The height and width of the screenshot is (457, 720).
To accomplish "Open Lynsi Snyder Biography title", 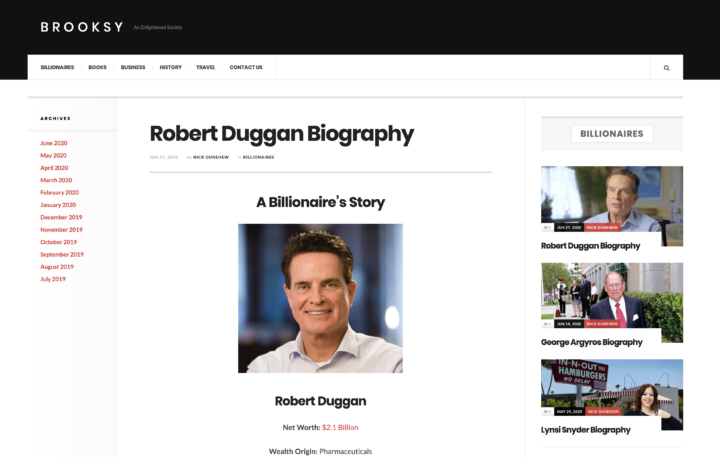I will (x=585, y=430).
